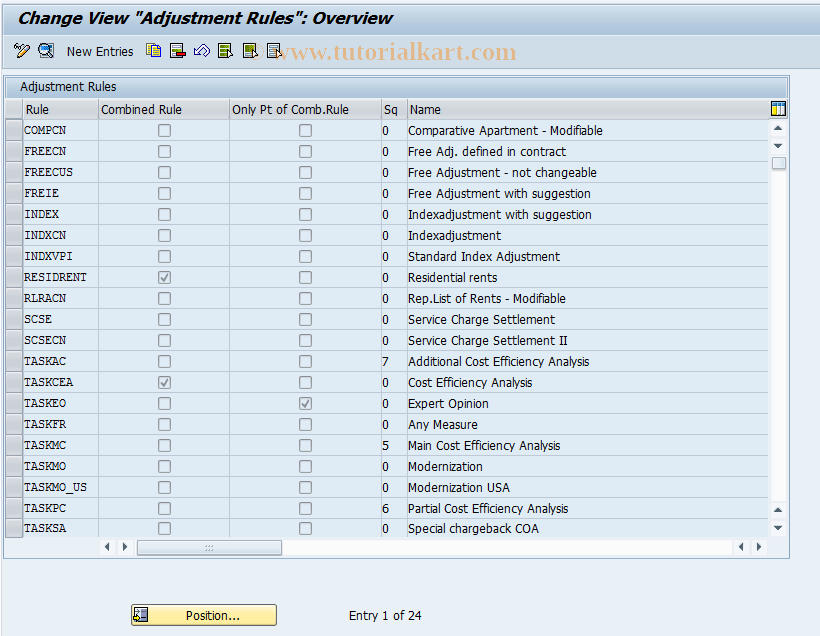The height and width of the screenshot is (636, 820).
Task: Click left arrow of the right horizontal scrollbar
Action: coord(741,547)
